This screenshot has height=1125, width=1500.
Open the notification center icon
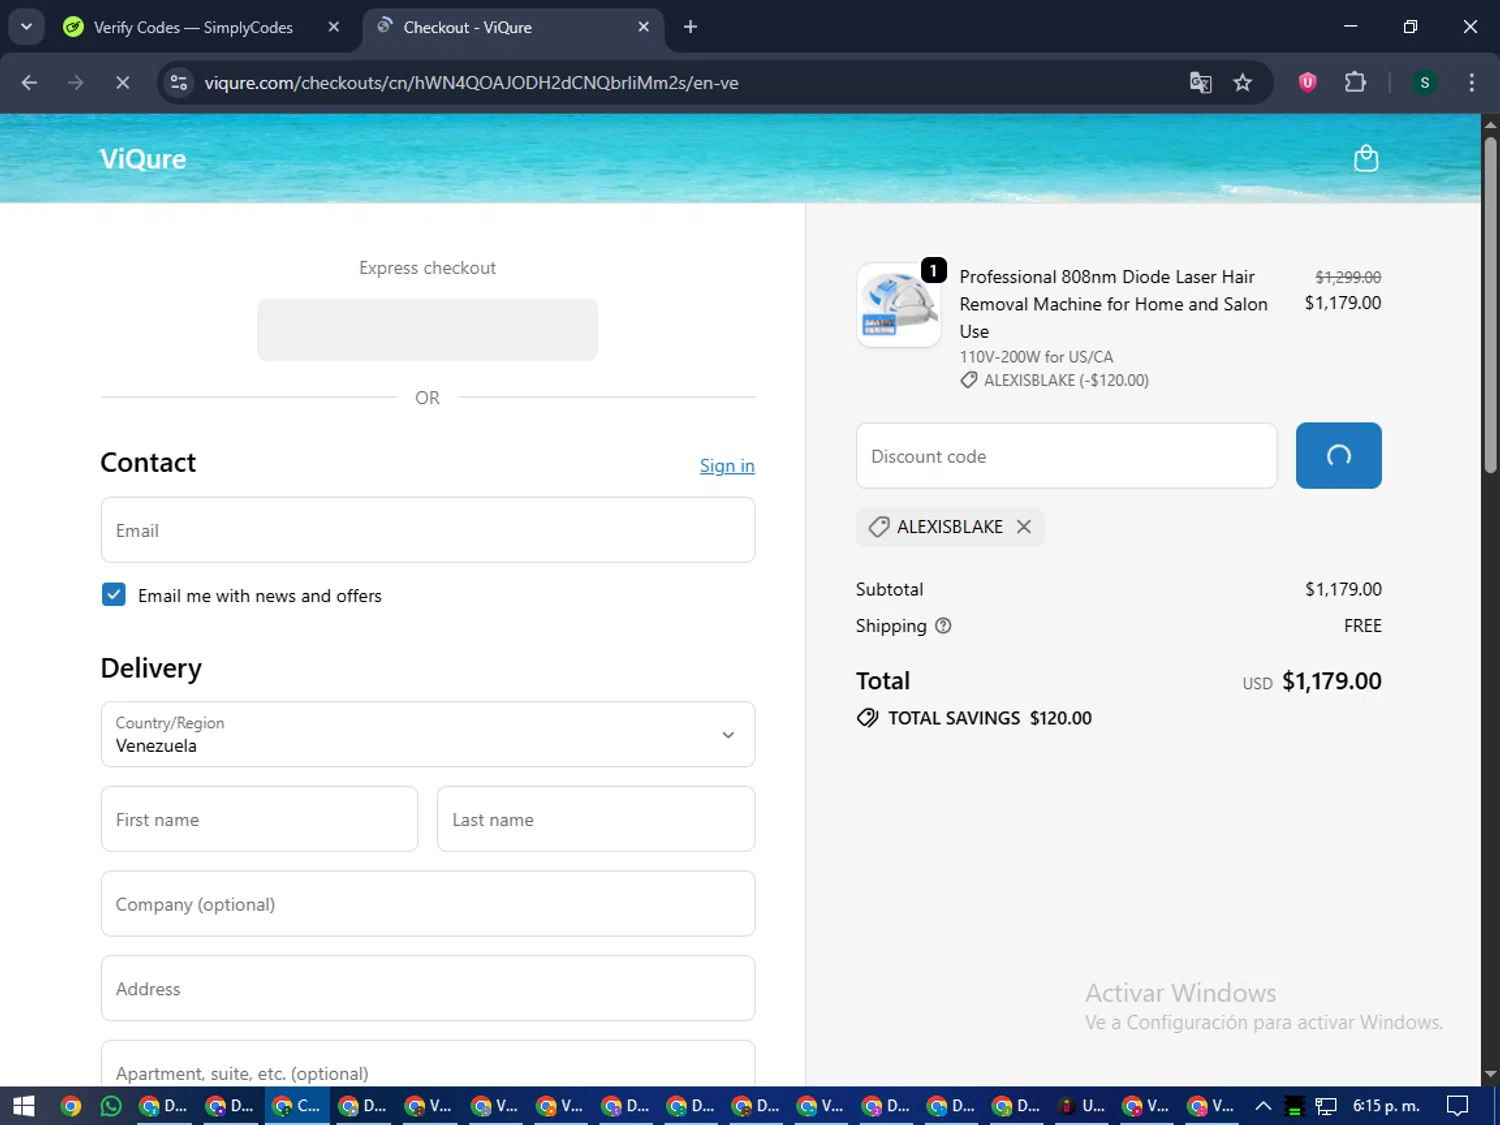(x=1458, y=1106)
